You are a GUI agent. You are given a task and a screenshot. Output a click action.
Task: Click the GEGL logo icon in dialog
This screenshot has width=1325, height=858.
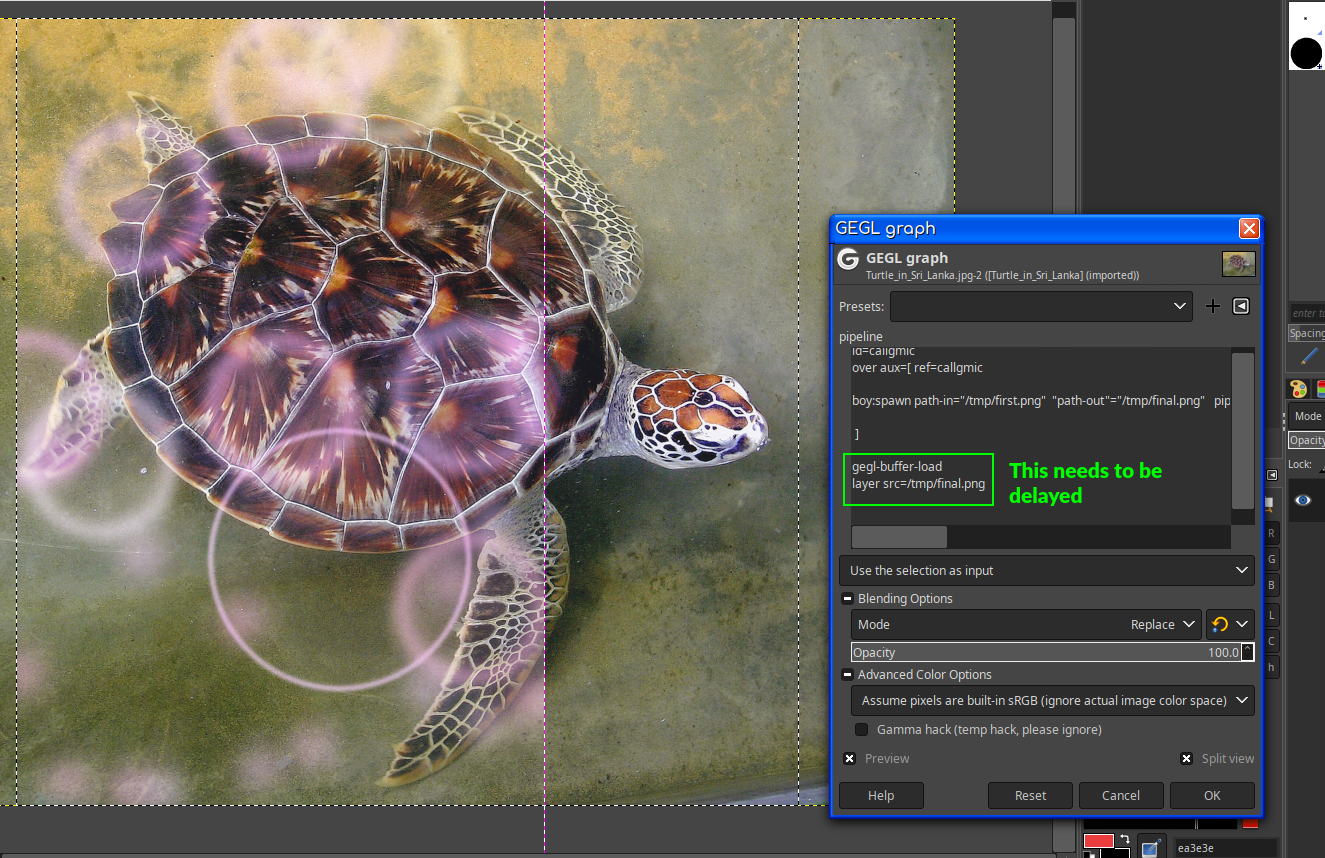848,259
